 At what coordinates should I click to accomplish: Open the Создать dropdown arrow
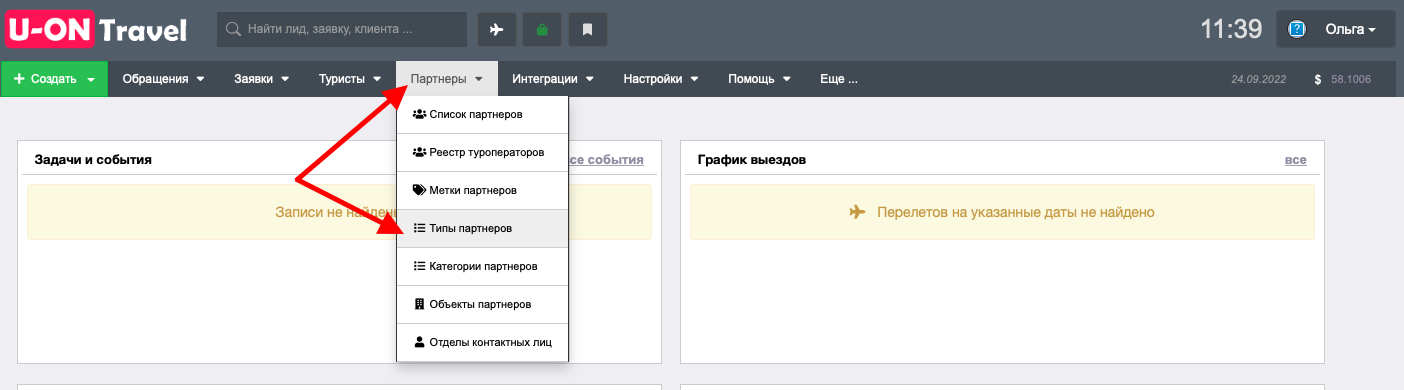tap(91, 79)
